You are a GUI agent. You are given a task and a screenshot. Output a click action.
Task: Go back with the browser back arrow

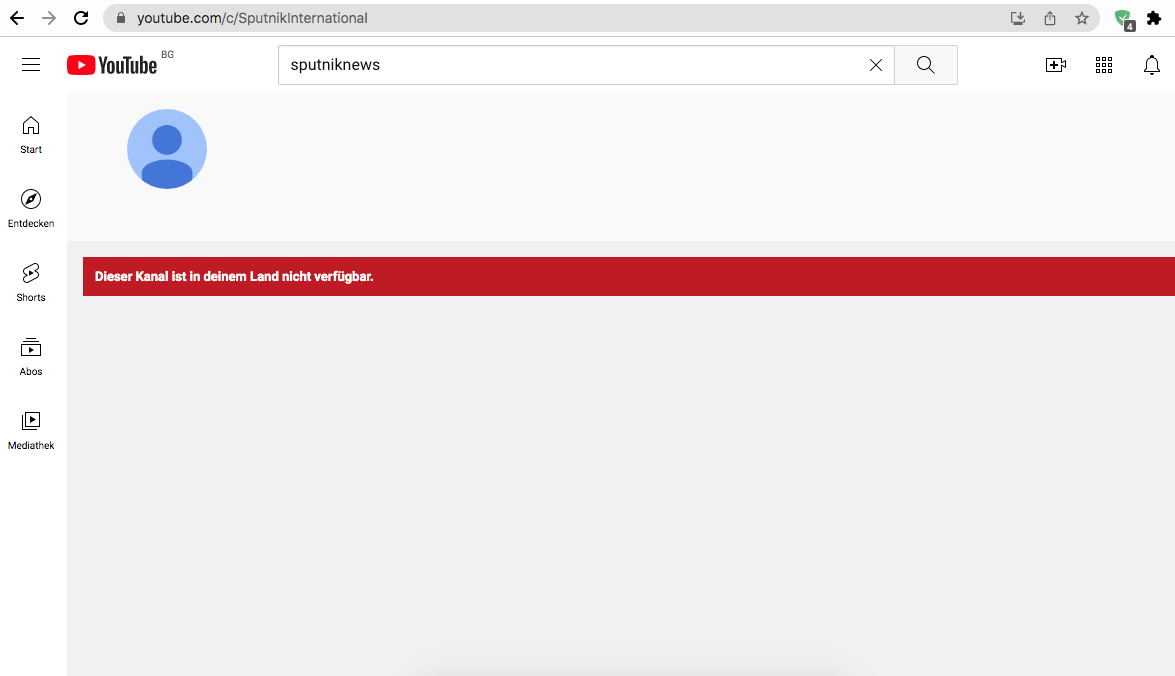click(x=16, y=18)
